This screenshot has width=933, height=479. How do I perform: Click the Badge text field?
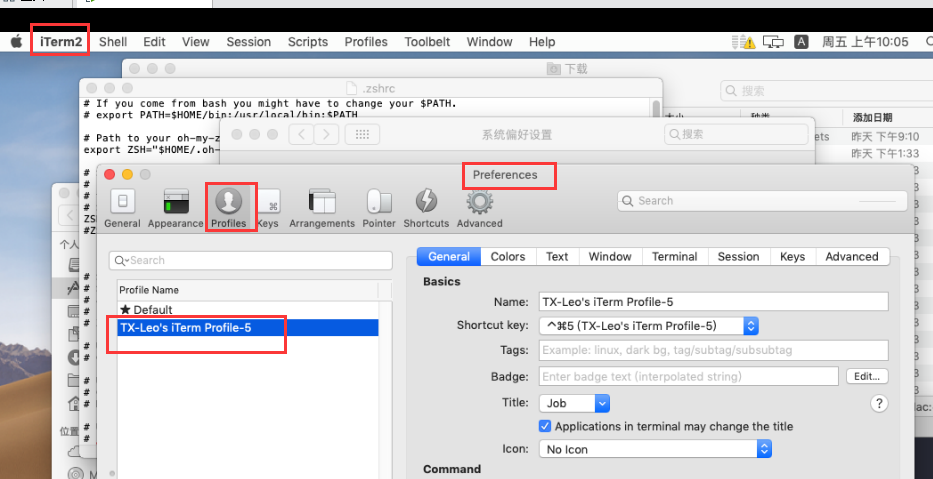[689, 376]
